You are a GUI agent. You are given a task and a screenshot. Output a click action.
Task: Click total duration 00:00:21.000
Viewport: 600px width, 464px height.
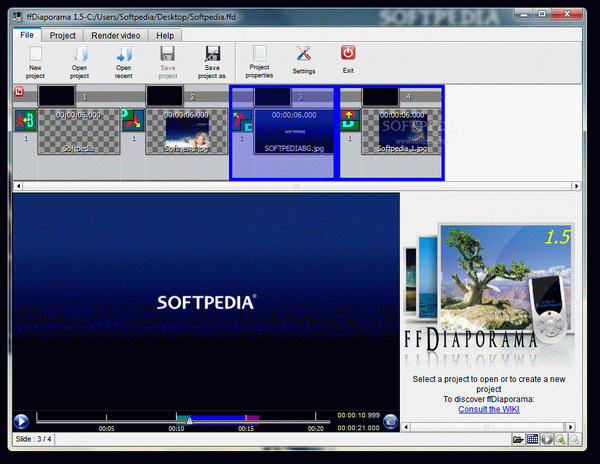click(358, 428)
